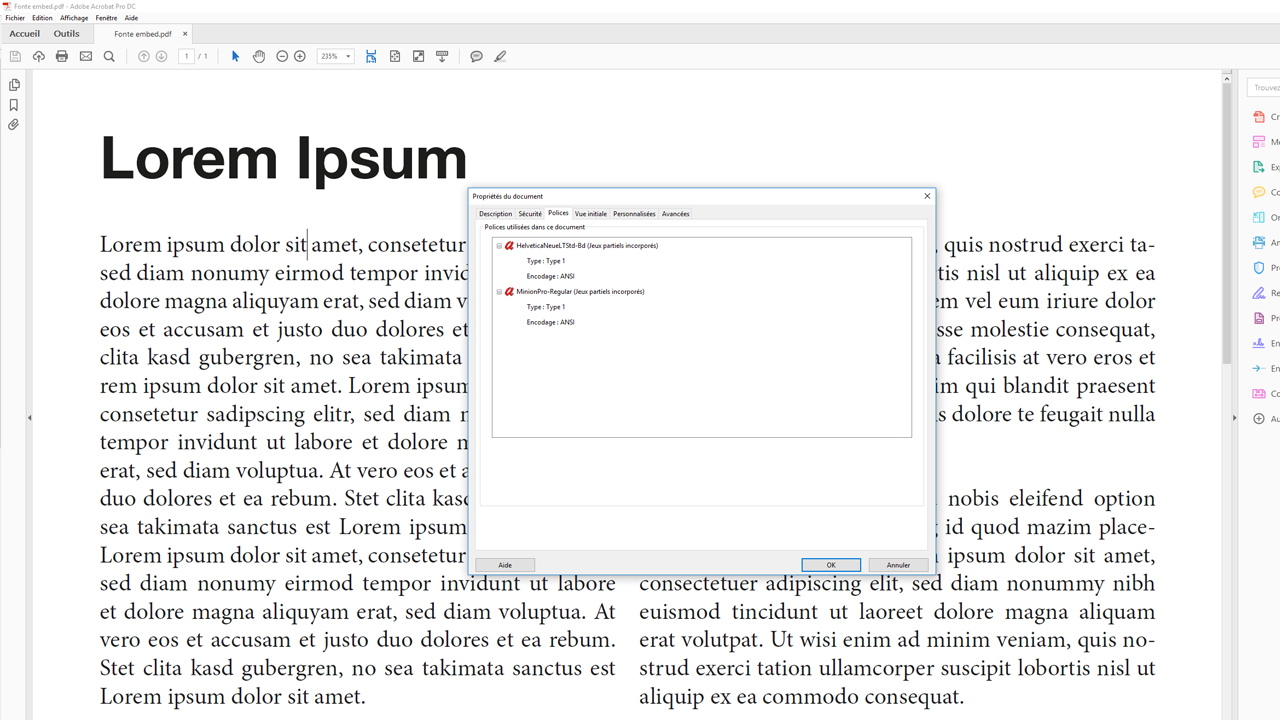Click the envelope email icon
1280x720 pixels.
point(86,57)
